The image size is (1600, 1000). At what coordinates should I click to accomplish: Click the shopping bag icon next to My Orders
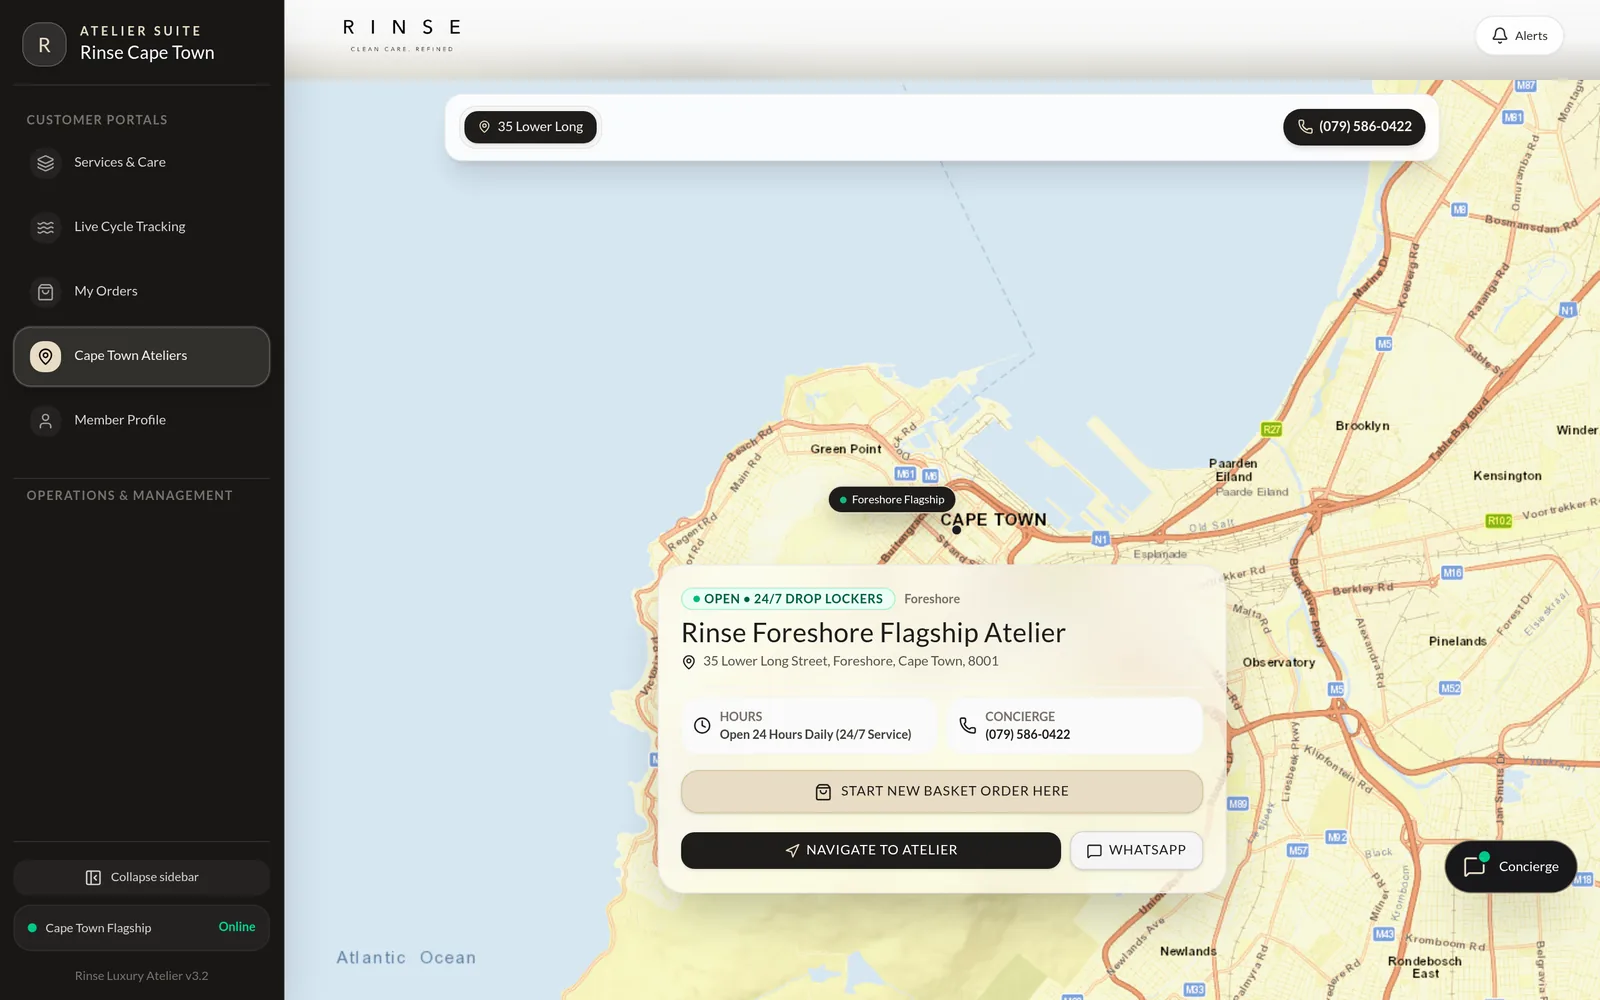tap(45, 291)
